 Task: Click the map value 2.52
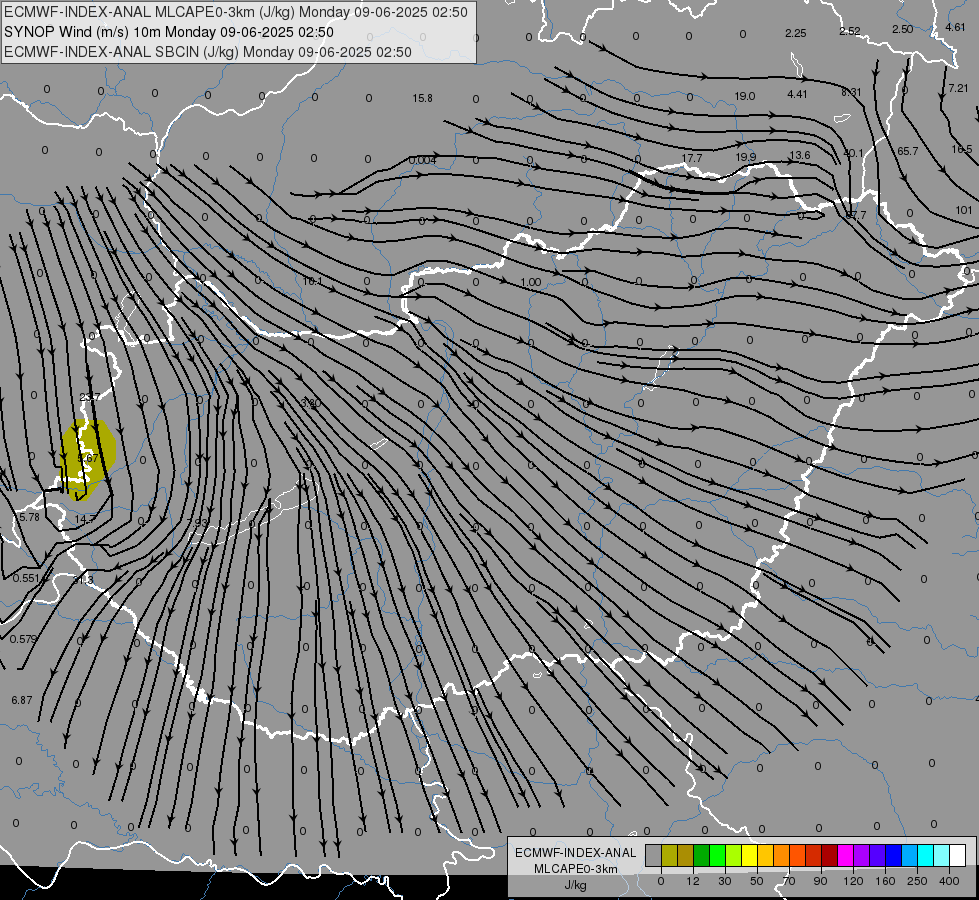tap(850, 31)
